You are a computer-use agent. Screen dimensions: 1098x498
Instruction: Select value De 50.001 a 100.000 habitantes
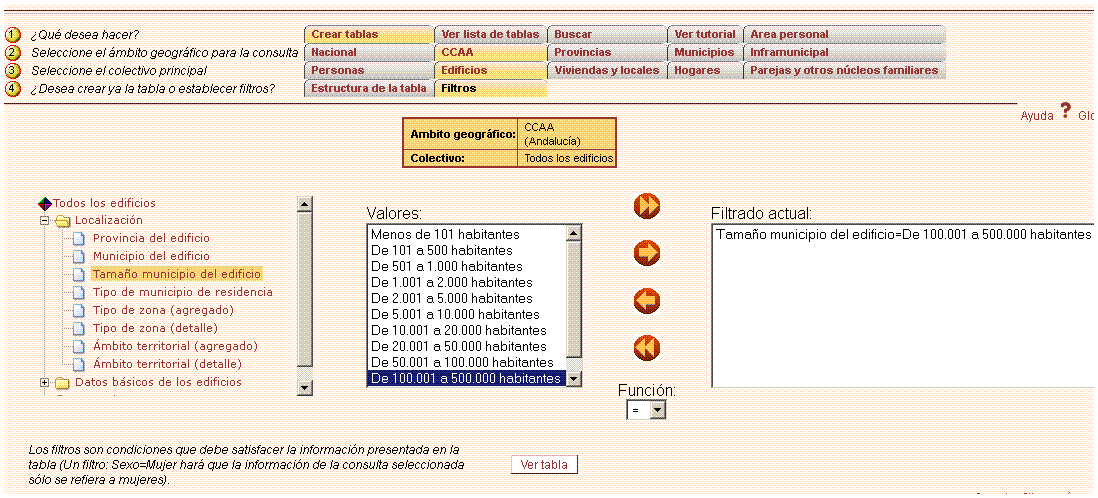[466, 363]
